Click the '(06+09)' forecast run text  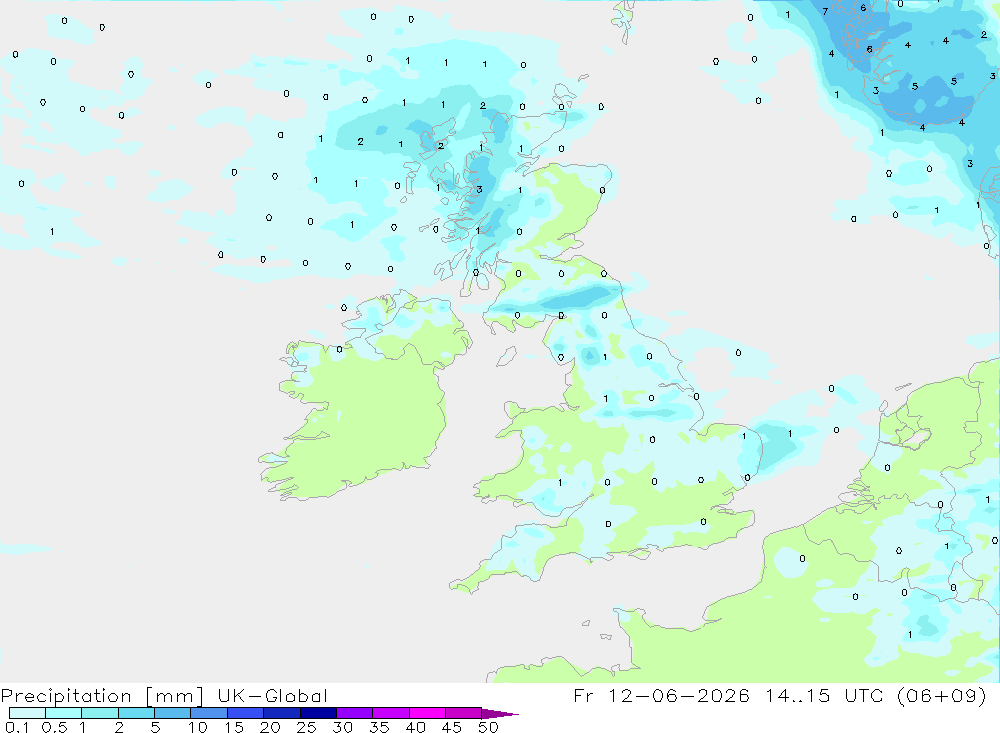[x=942, y=695]
